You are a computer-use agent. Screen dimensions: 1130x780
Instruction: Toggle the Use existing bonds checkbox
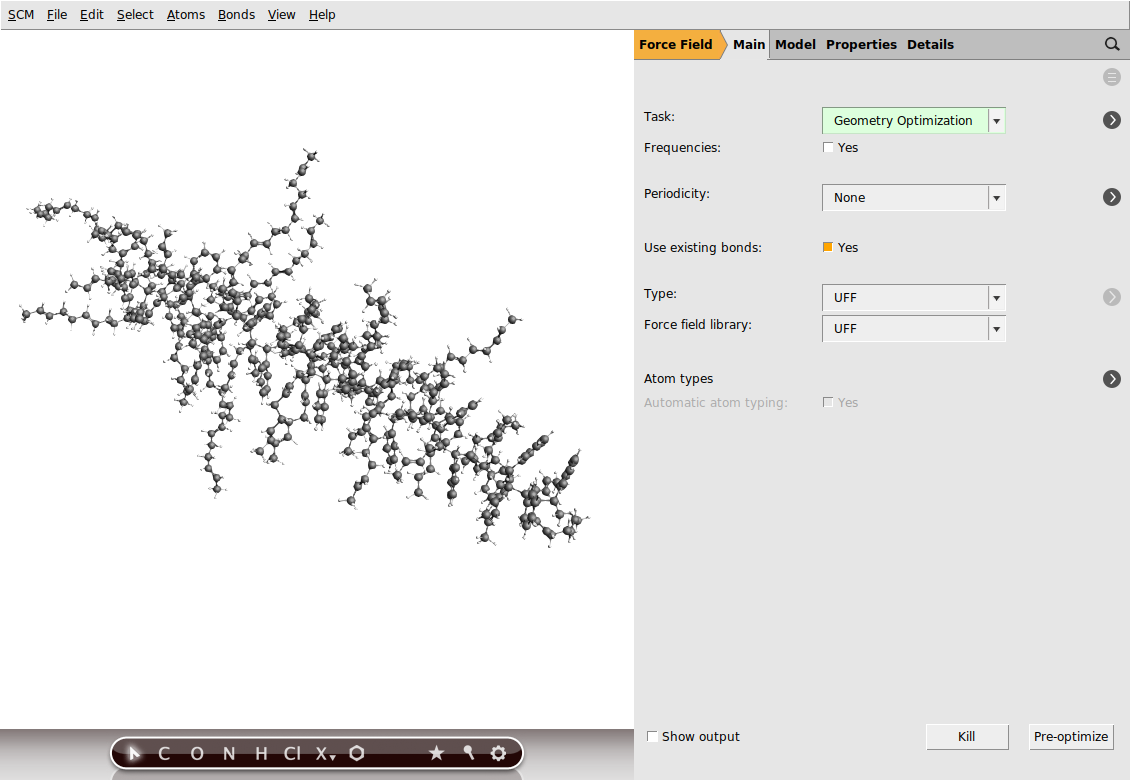(x=828, y=247)
